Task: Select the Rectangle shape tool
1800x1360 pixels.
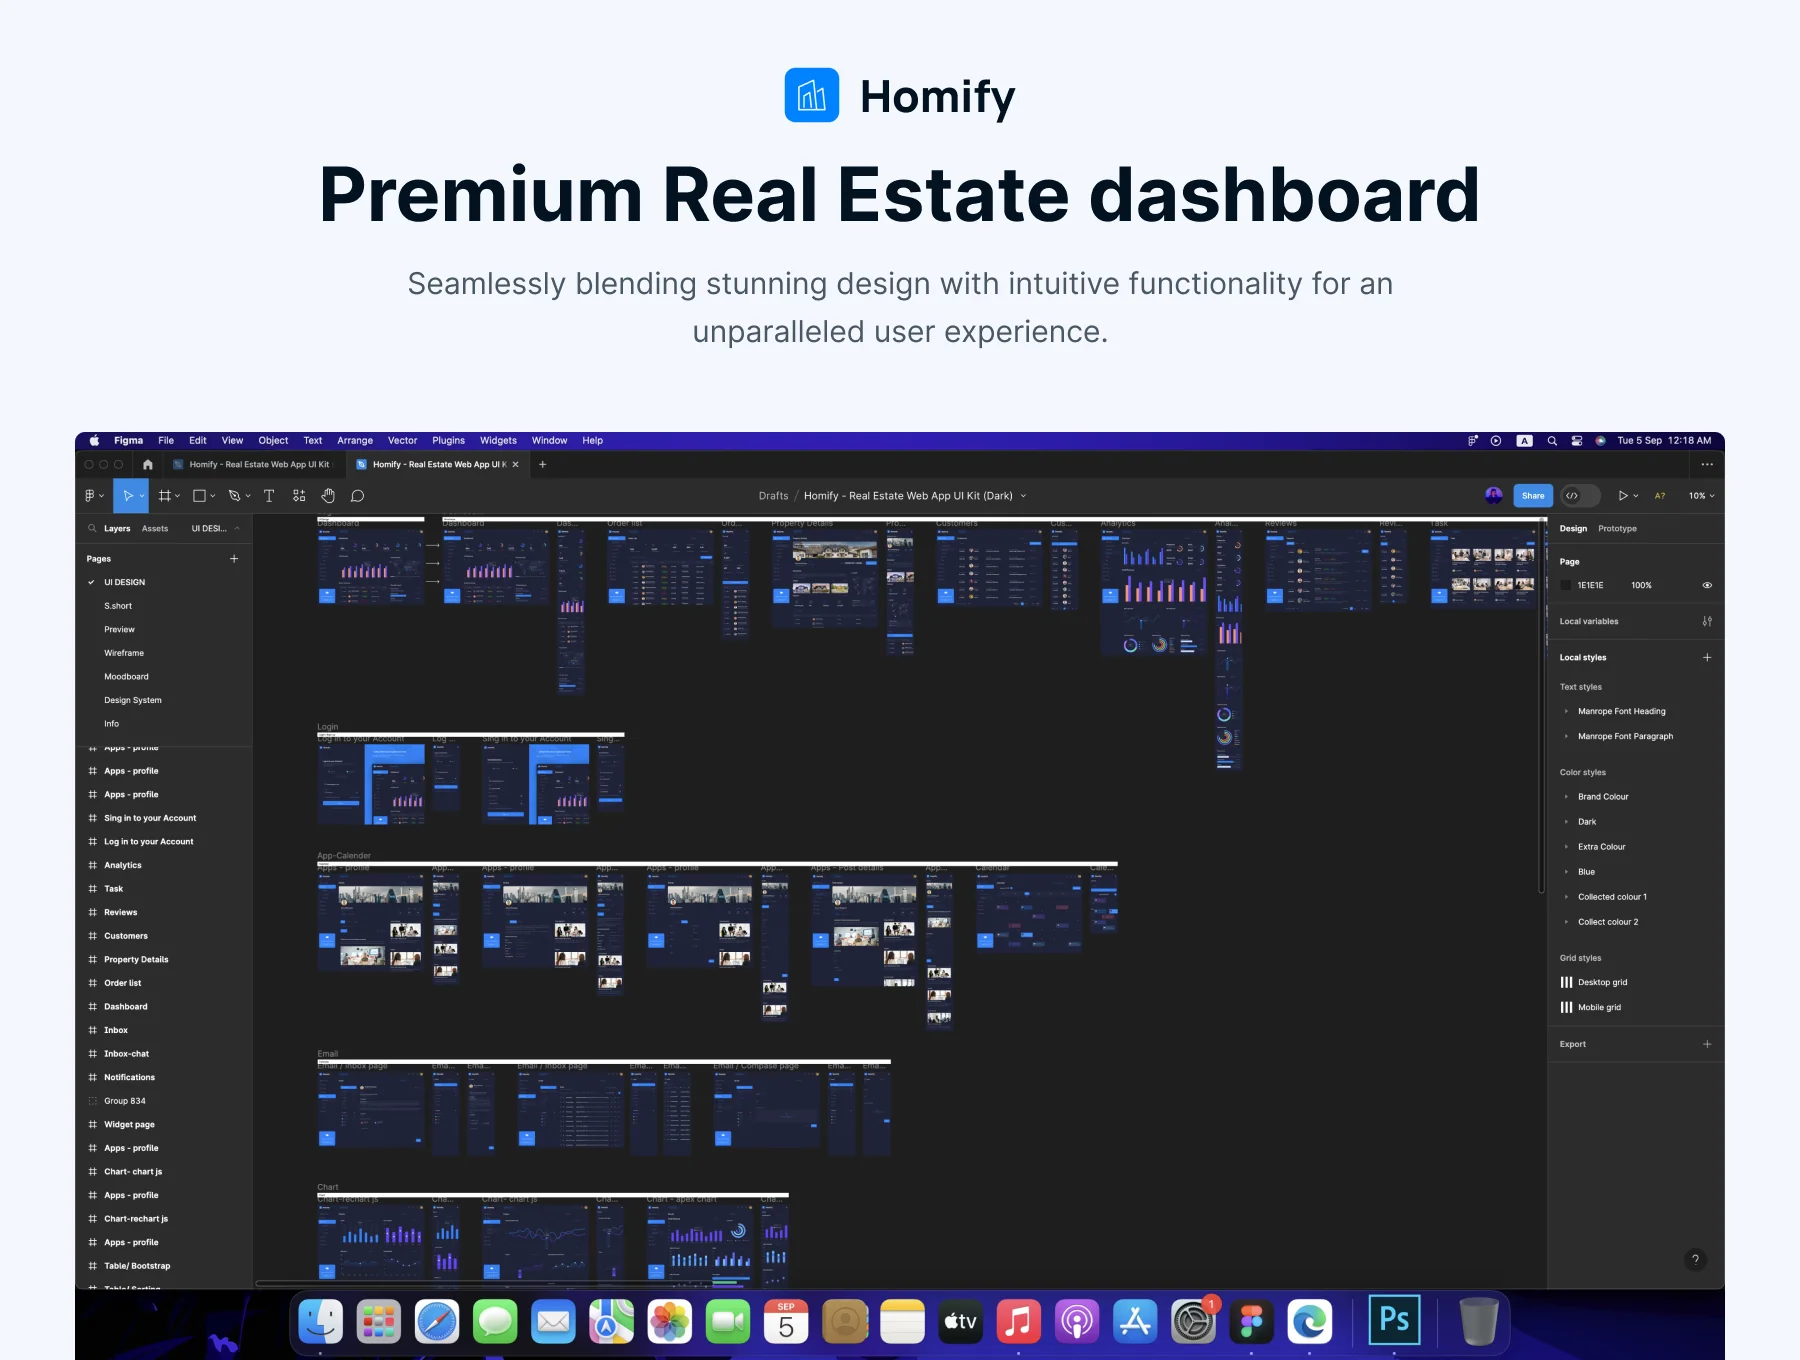Action: coord(199,495)
